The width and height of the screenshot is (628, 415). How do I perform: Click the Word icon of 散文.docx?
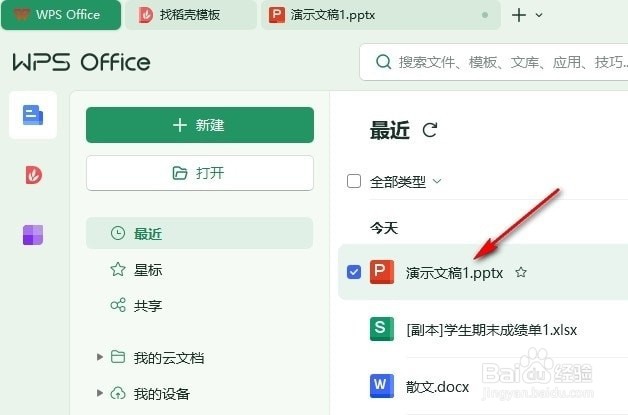point(382,386)
